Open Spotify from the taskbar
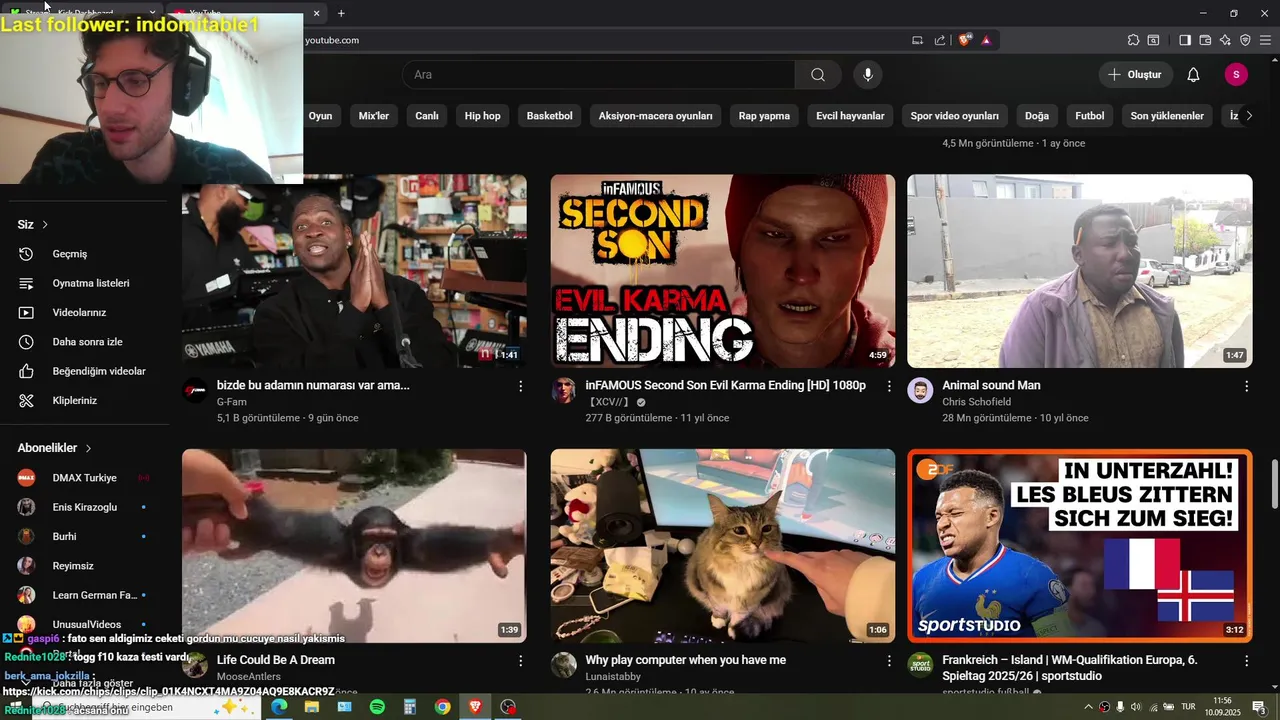This screenshot has width=1280, height=720. click(377, 707)
